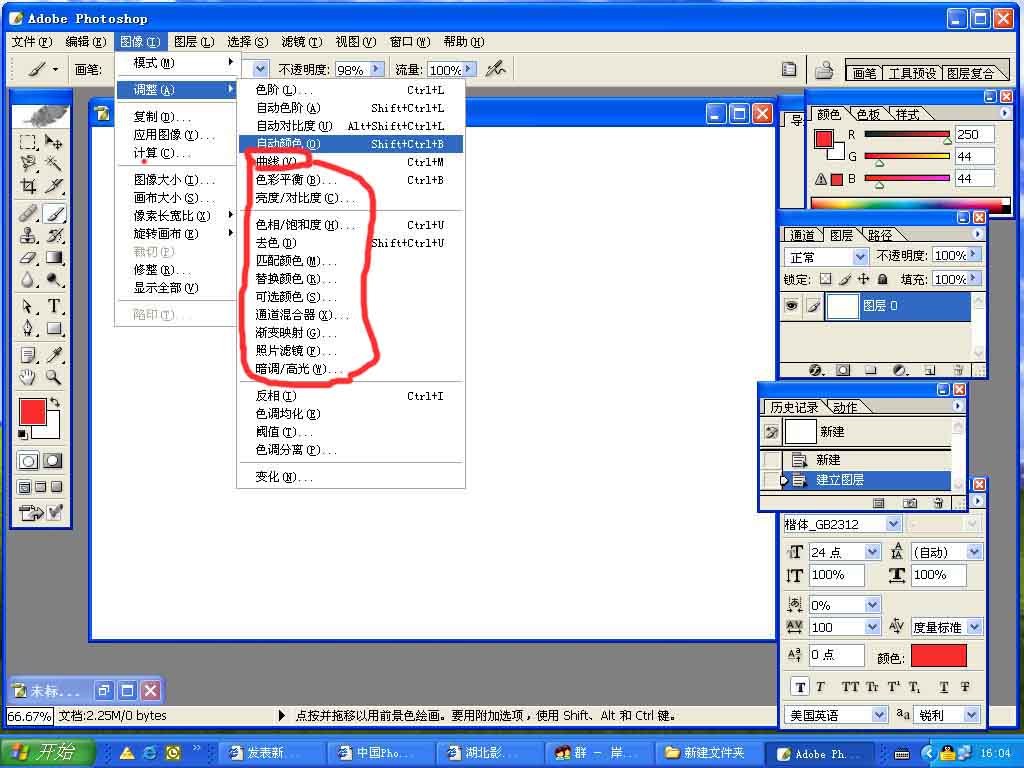The width and height of the screenshot is (1024, 768).
Task: Toggle visibility of 图层 0
Action: [x=792, y=306]
